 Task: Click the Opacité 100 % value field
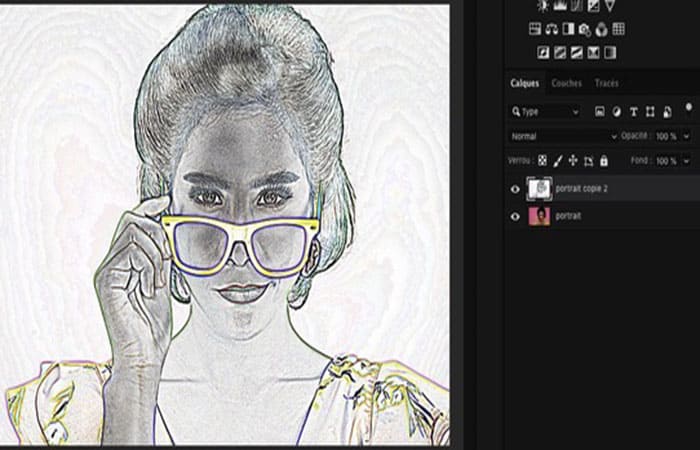click(666, 136)
